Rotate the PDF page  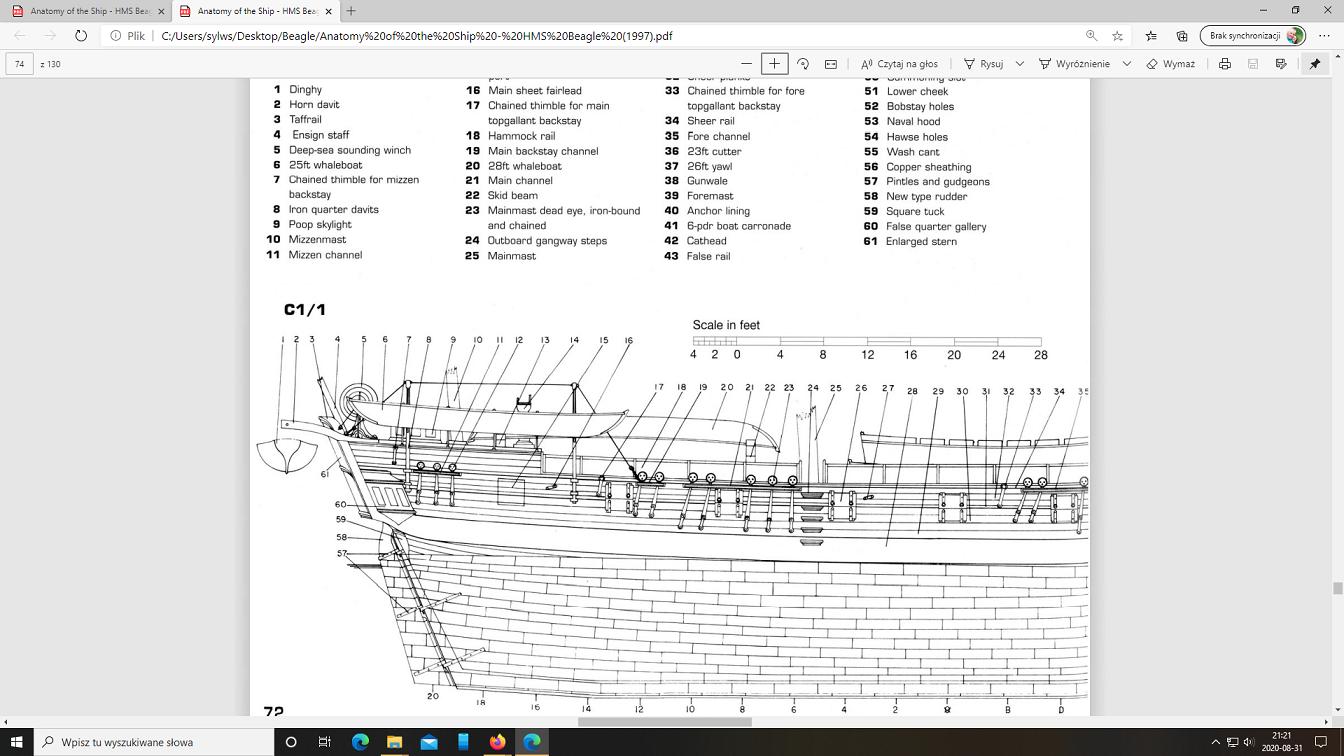coord(802,64)
